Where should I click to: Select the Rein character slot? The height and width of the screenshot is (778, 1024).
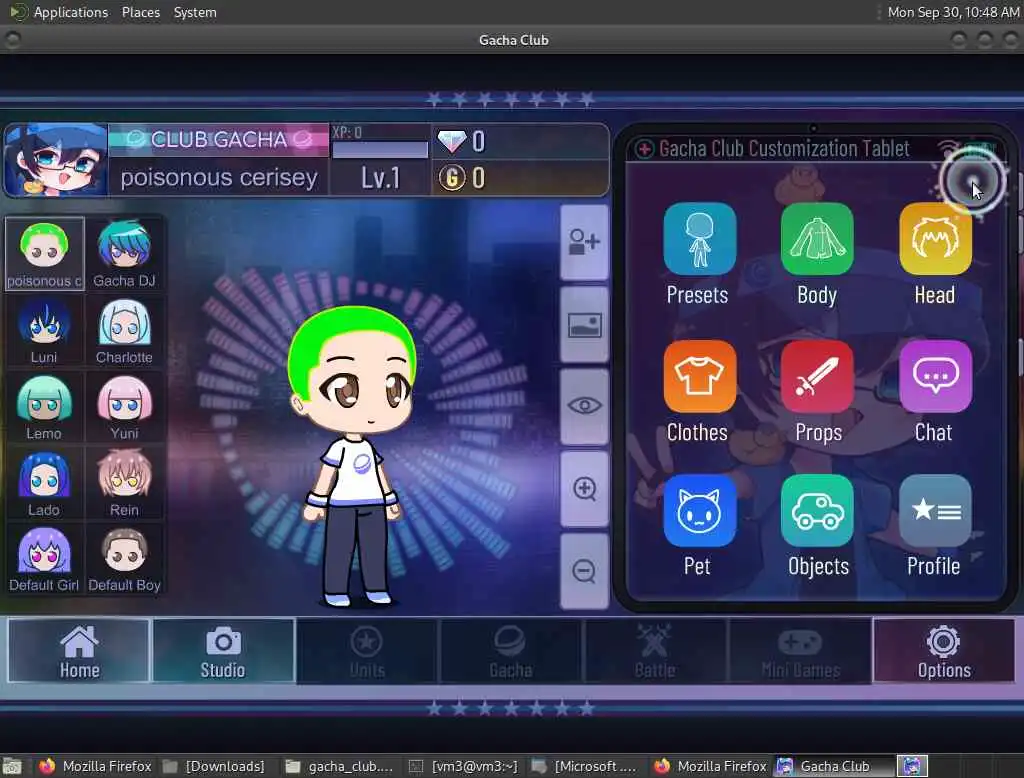click(124, 483)
